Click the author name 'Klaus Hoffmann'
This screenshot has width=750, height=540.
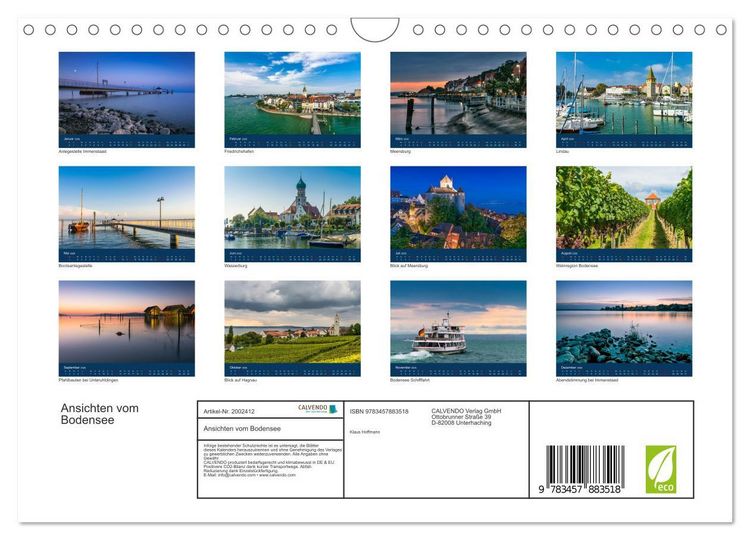click(x=364, y=432)
